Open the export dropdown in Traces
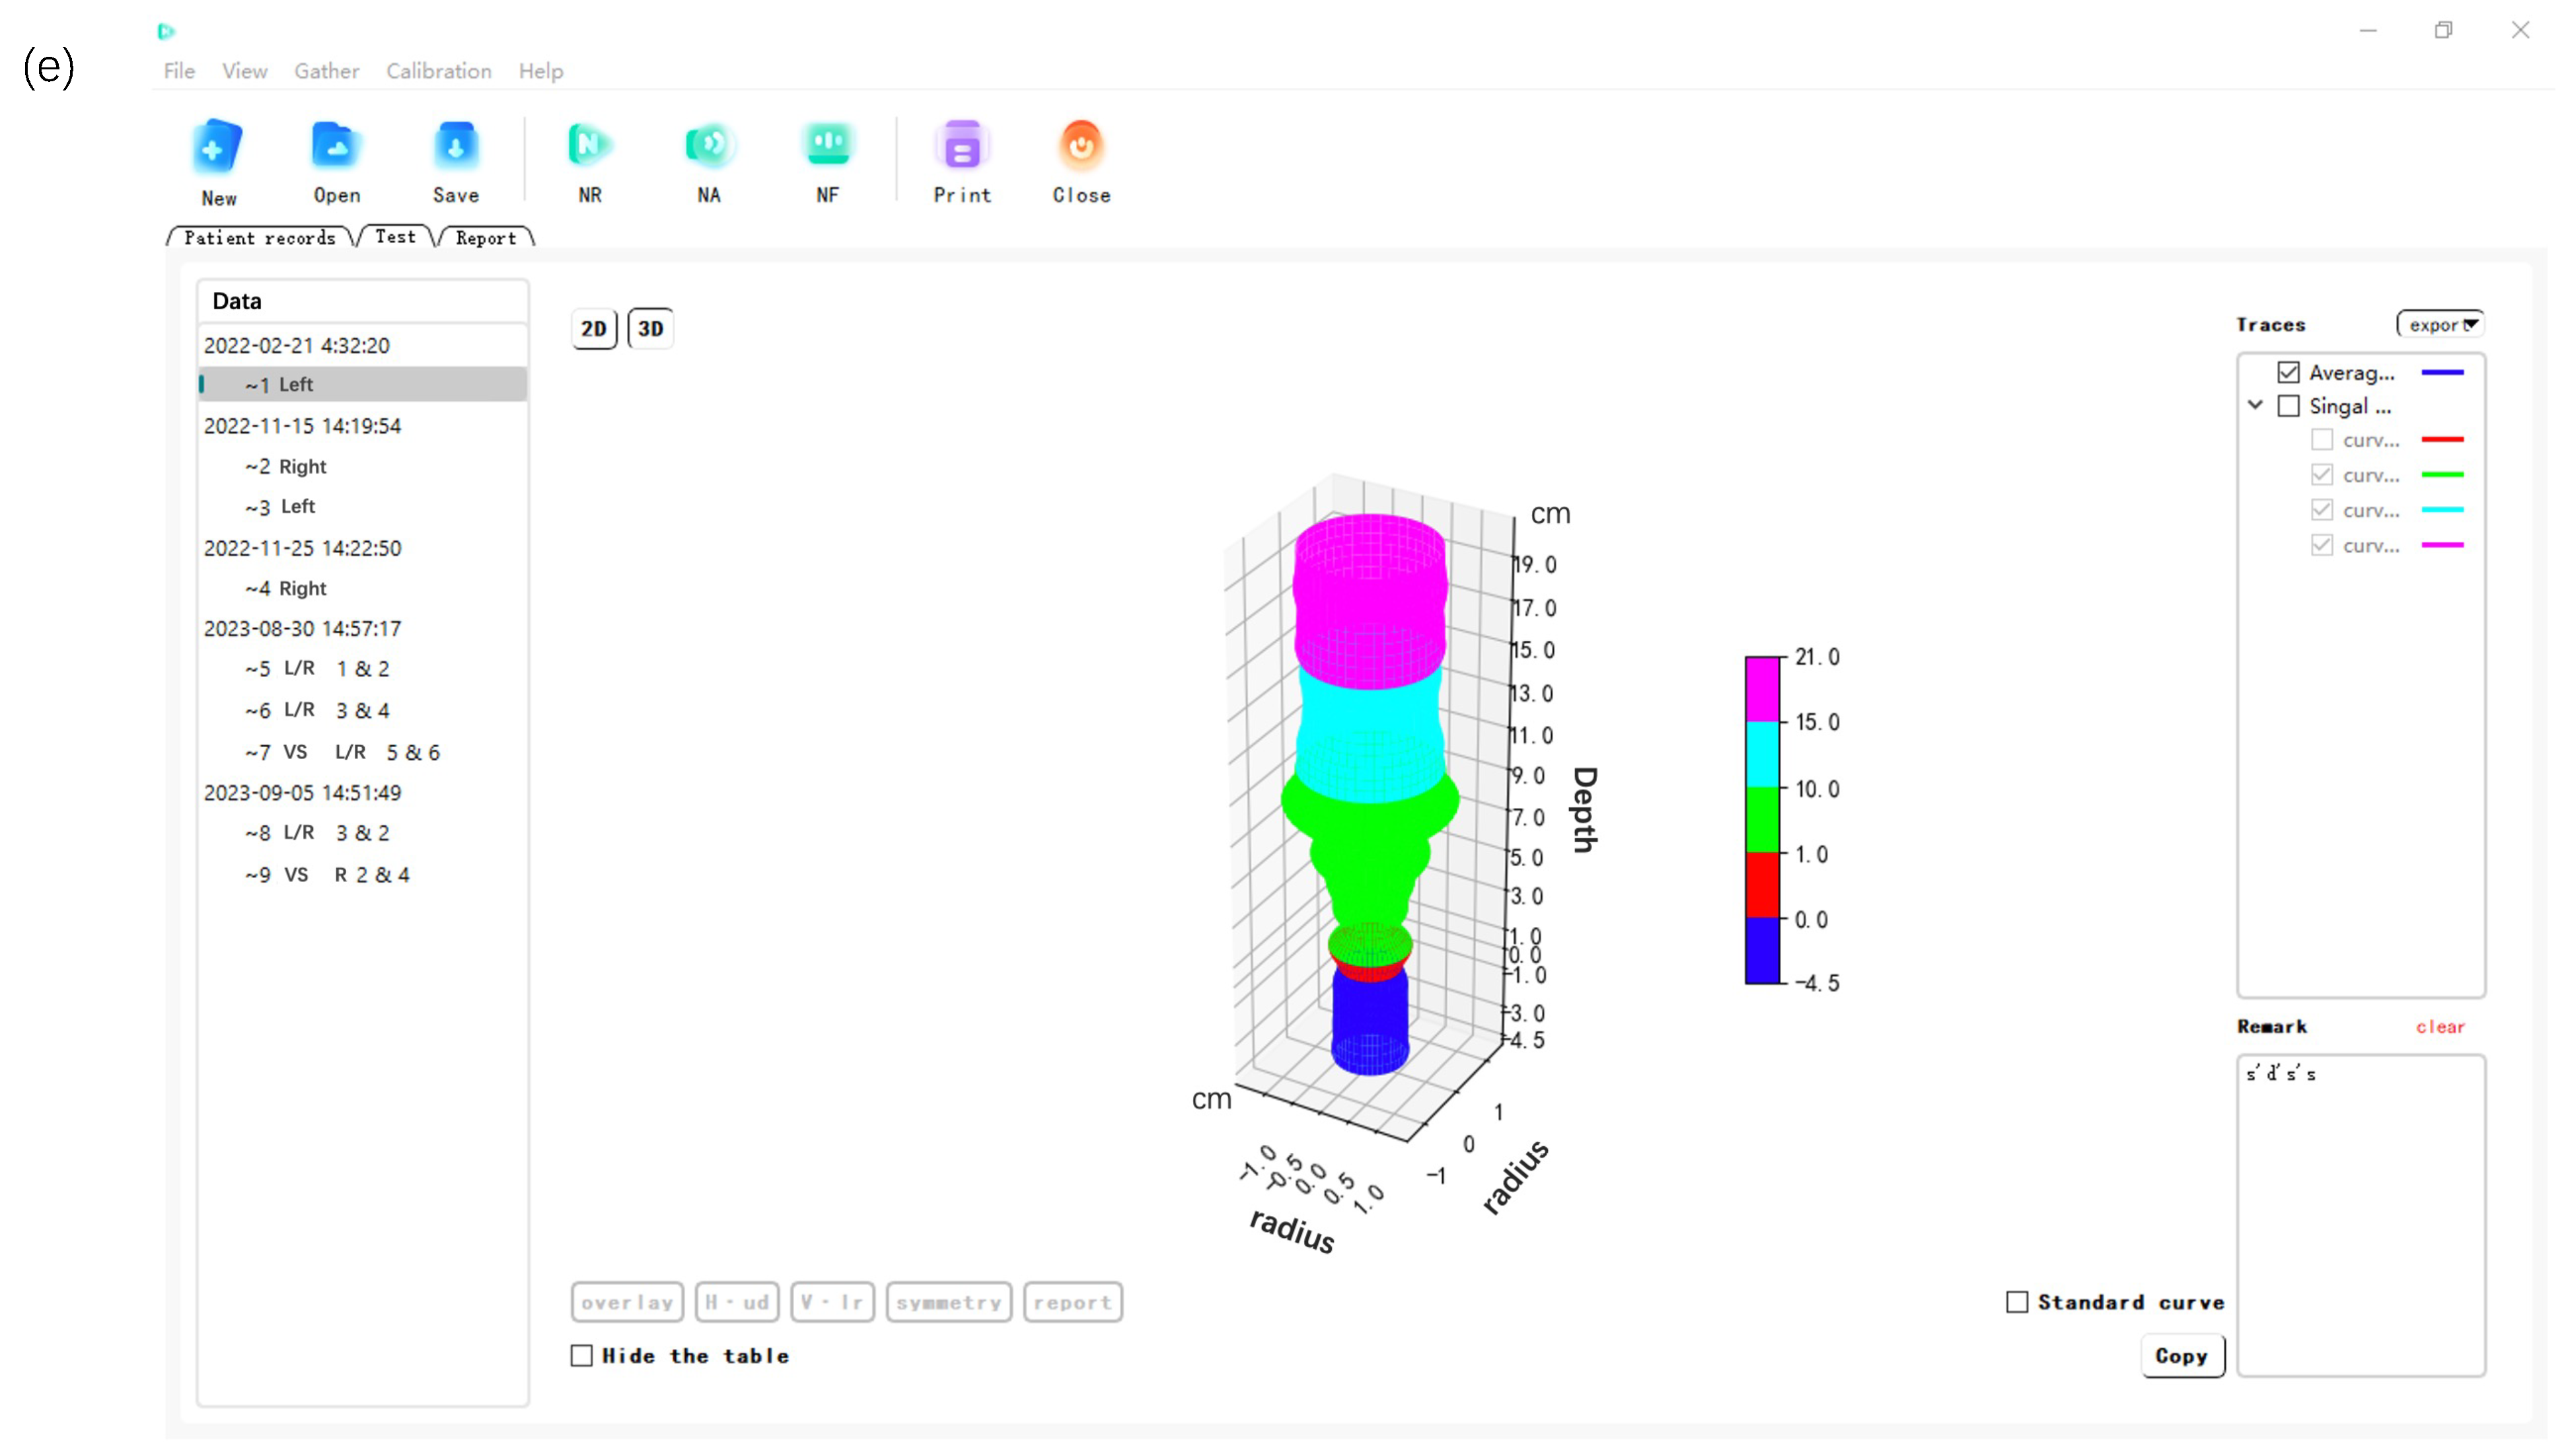Screen dimensions: 2566x1456 tap(2439, 324)
